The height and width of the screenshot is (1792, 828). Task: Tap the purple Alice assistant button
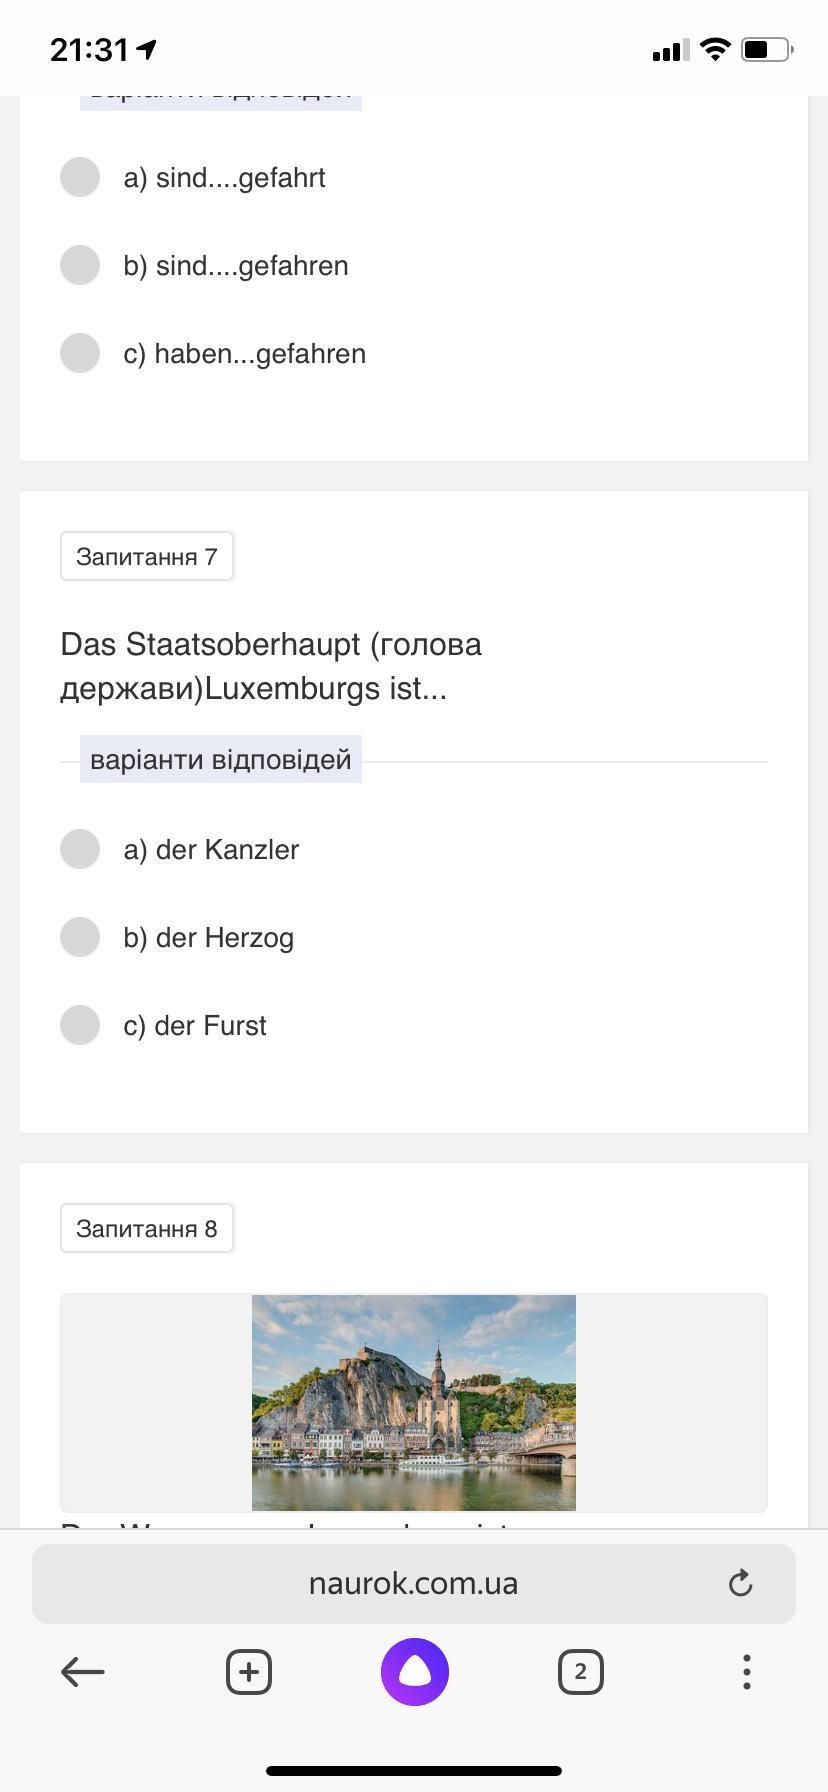[x=414, y=1671]
